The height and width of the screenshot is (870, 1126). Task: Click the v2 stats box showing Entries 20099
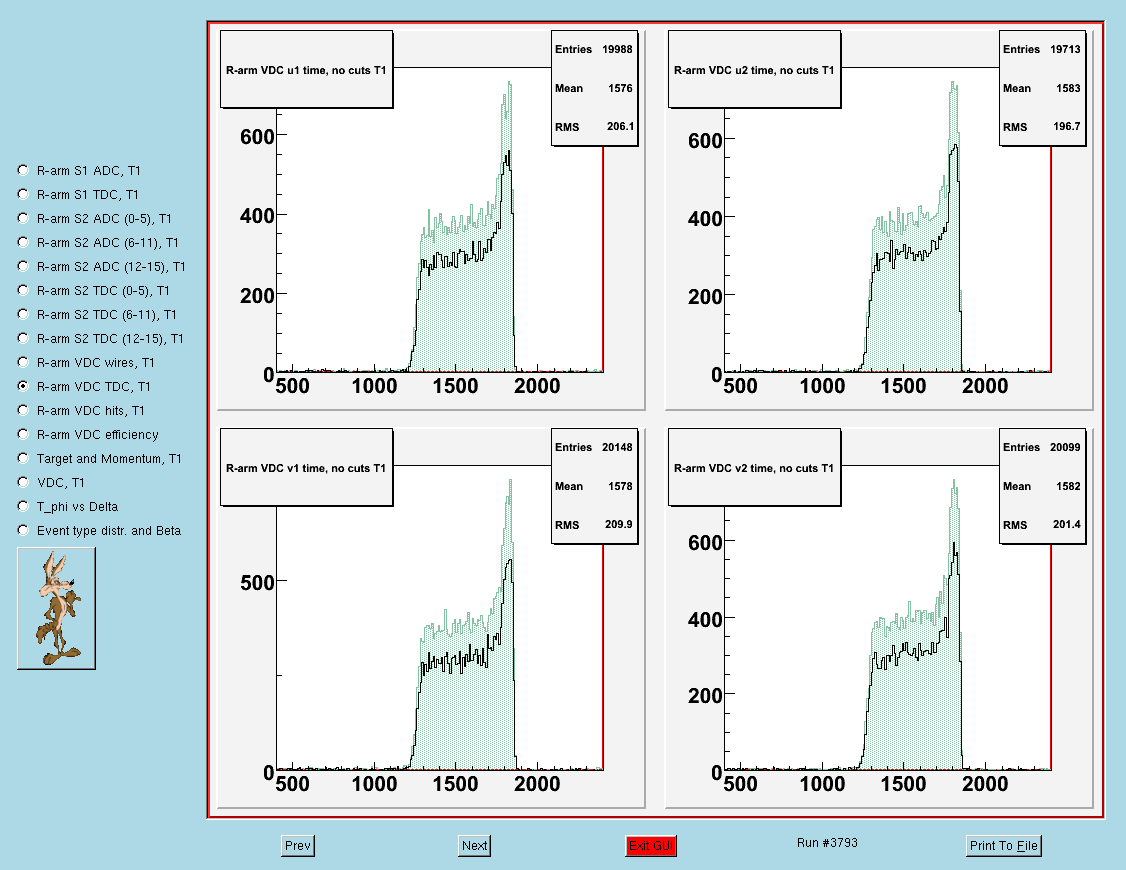coord(1042,486)
